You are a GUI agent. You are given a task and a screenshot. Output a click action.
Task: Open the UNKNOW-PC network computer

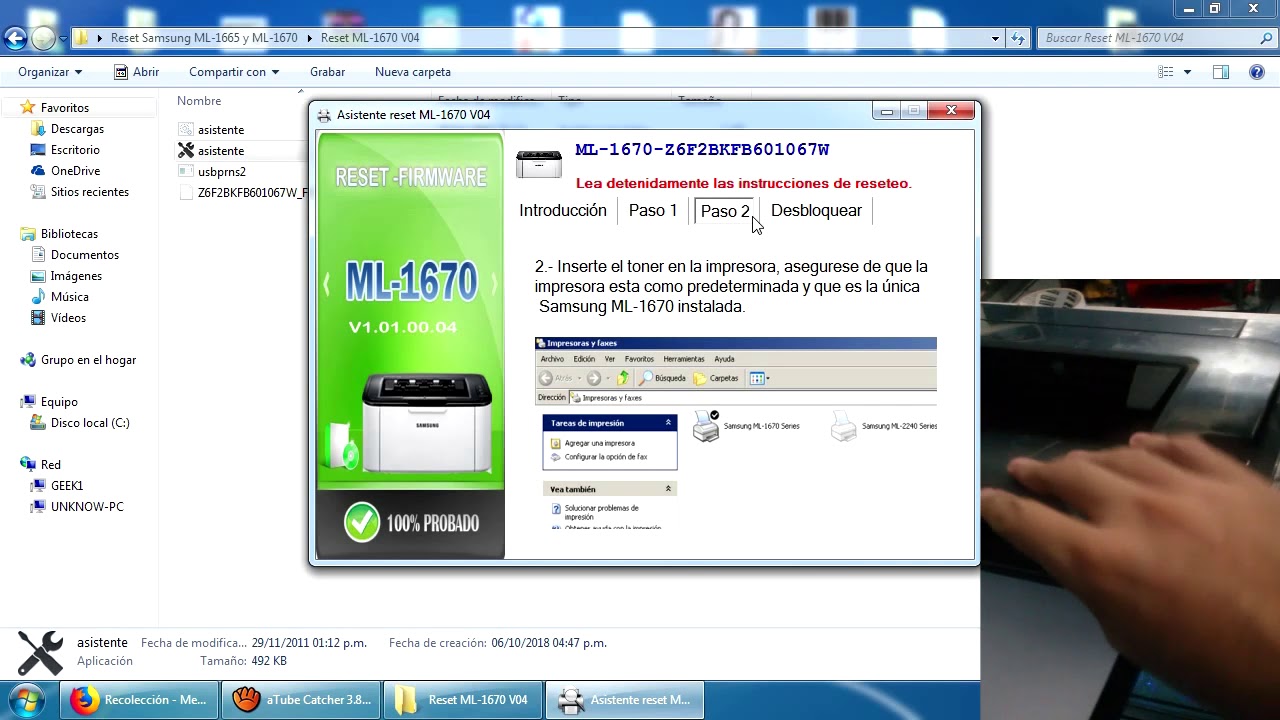point(87,507)
